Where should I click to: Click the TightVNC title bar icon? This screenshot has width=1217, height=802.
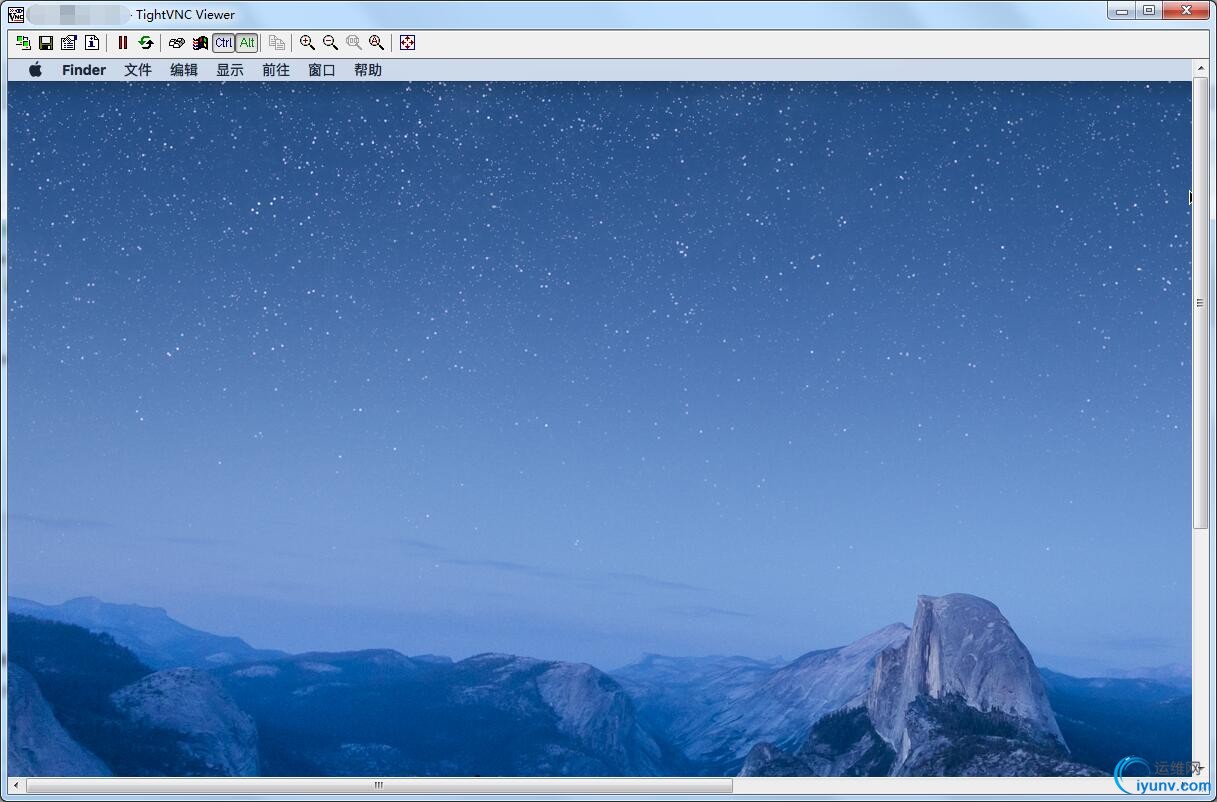pos(16,14)
